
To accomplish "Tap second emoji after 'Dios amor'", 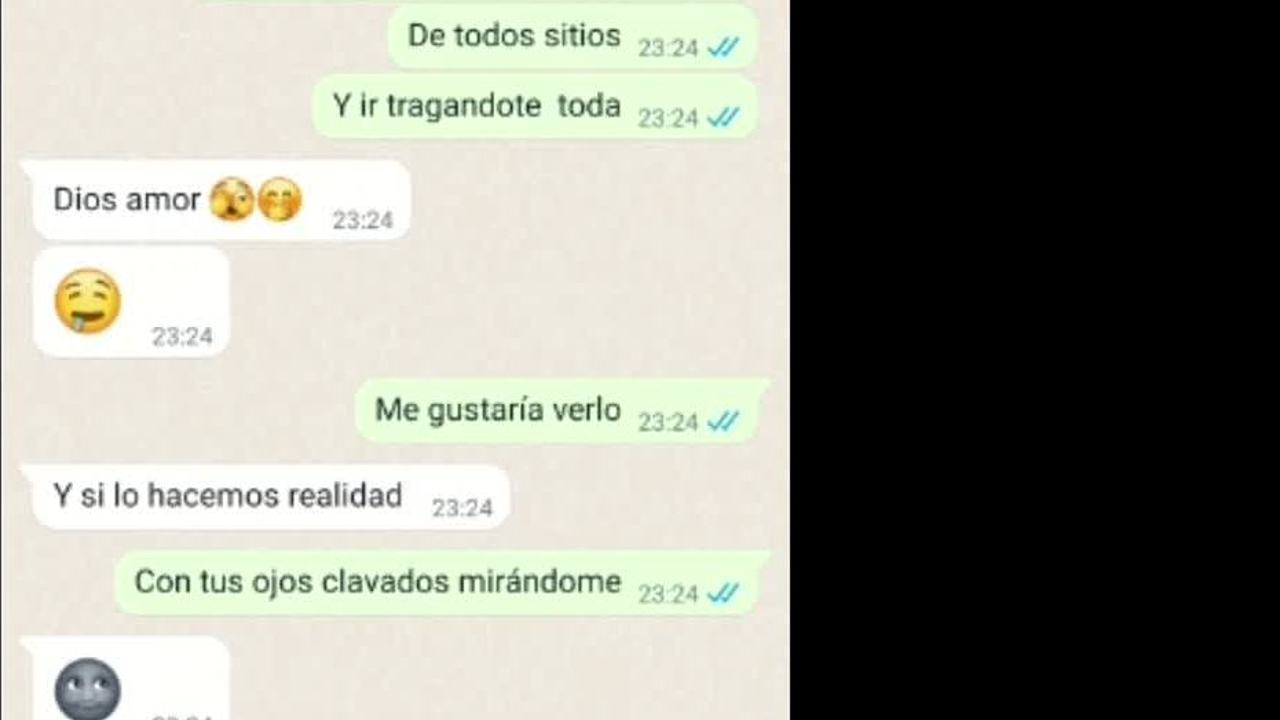I will coord(280,200).
